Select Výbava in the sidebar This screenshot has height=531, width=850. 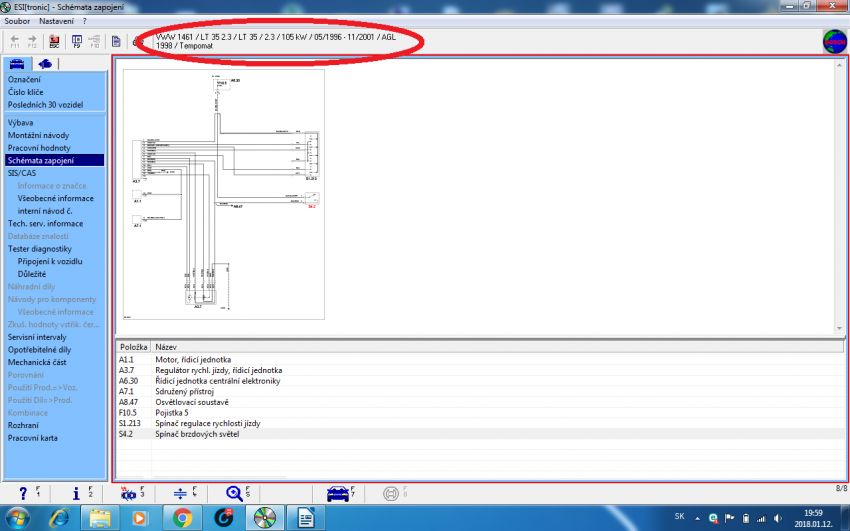[20, 123]
